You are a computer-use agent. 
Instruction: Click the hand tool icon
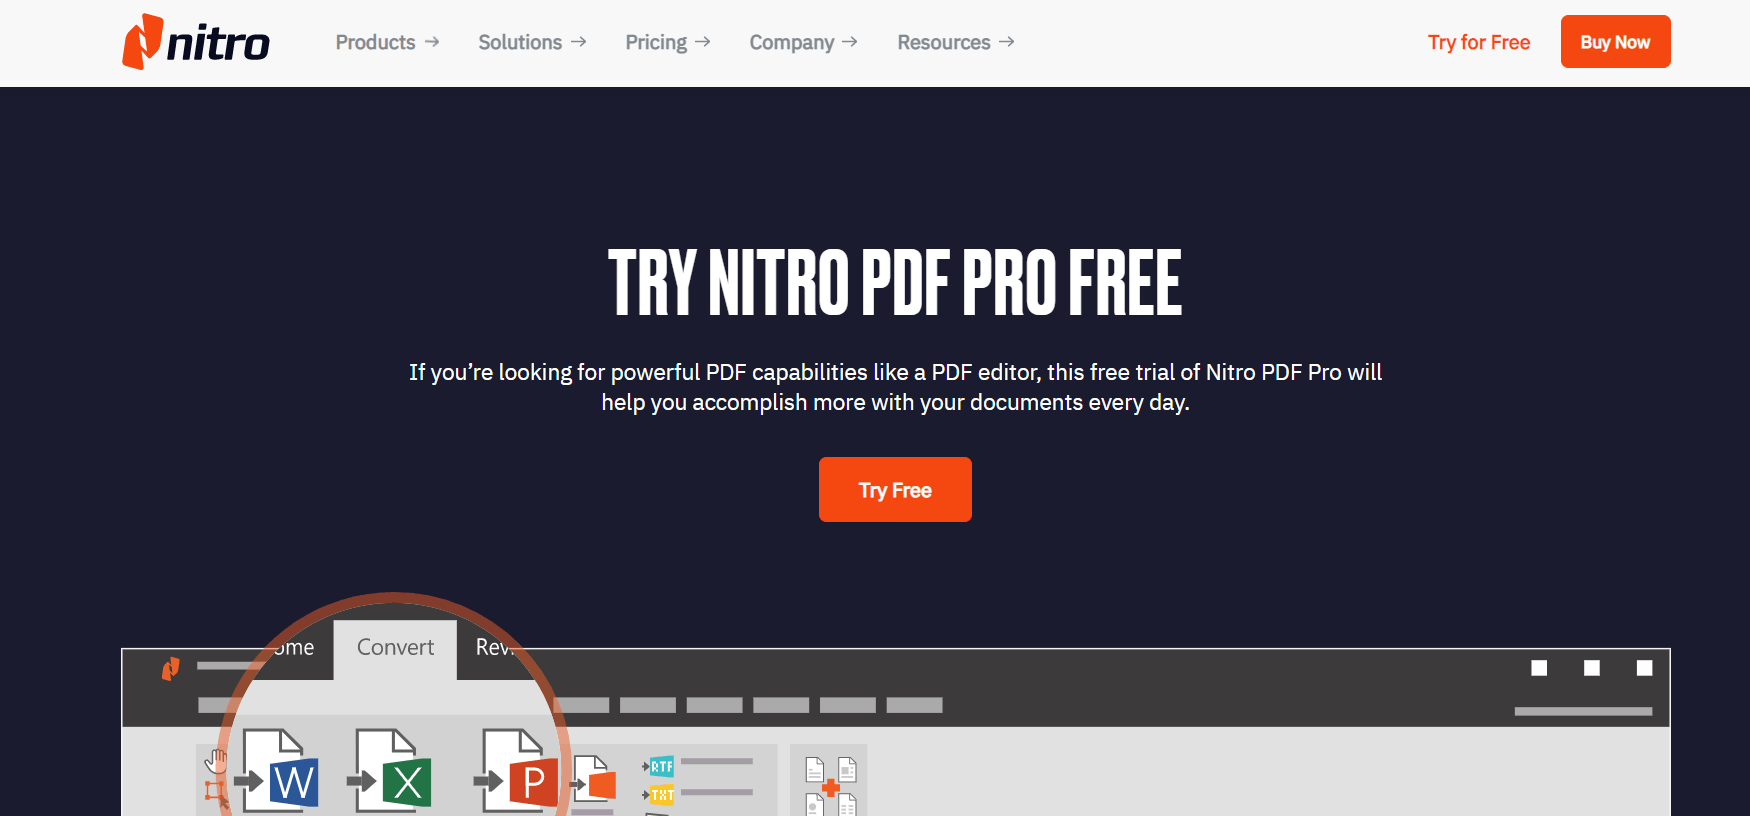(x=216, y=762)
